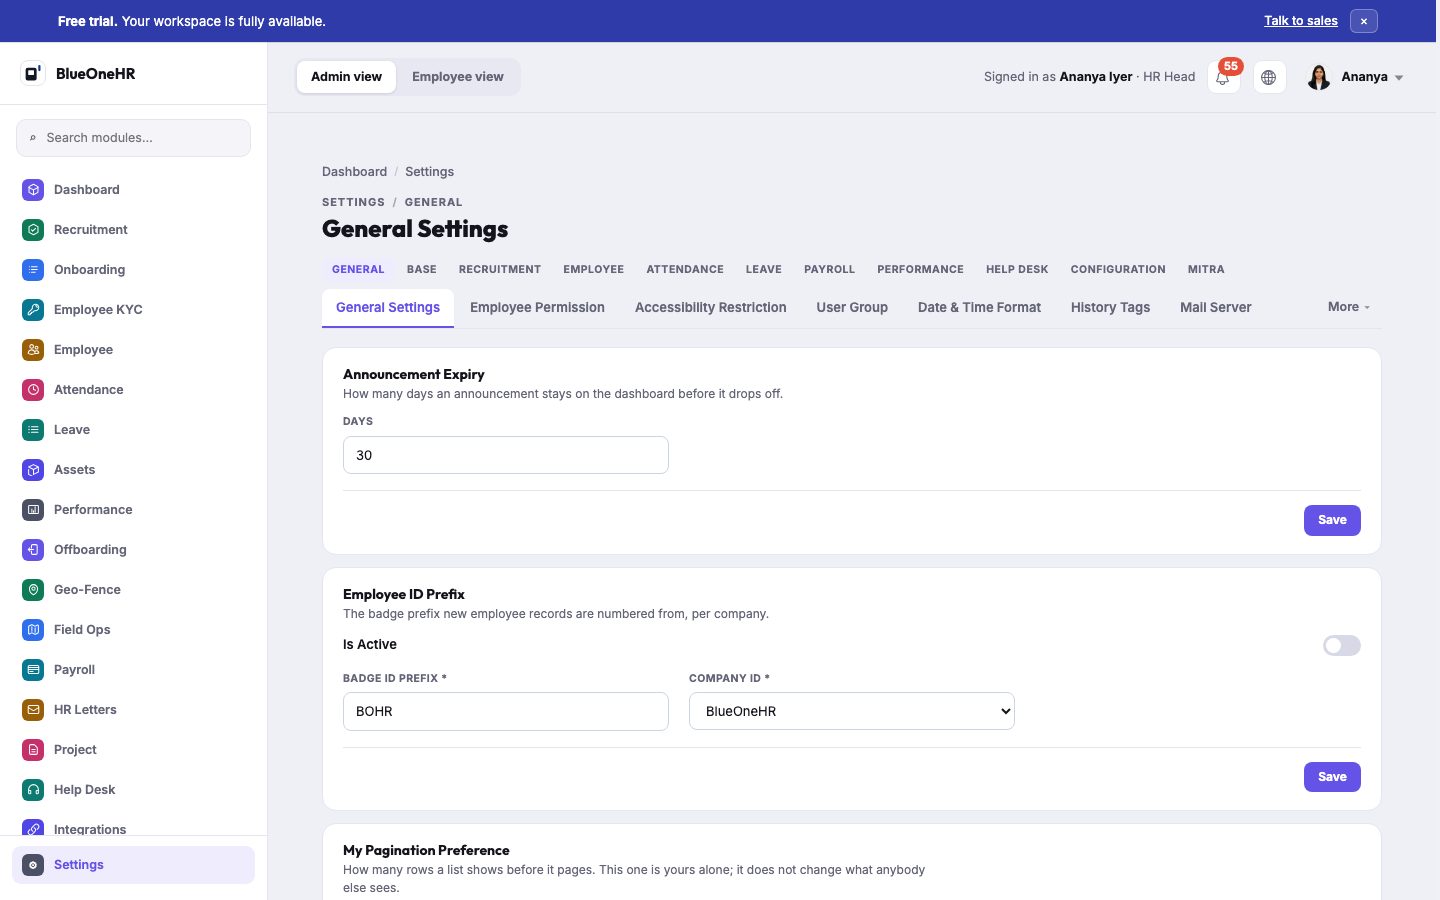Open the Company ID dropdown
This screenshot has width=1440, height=900.
click(x=852, y=711)
